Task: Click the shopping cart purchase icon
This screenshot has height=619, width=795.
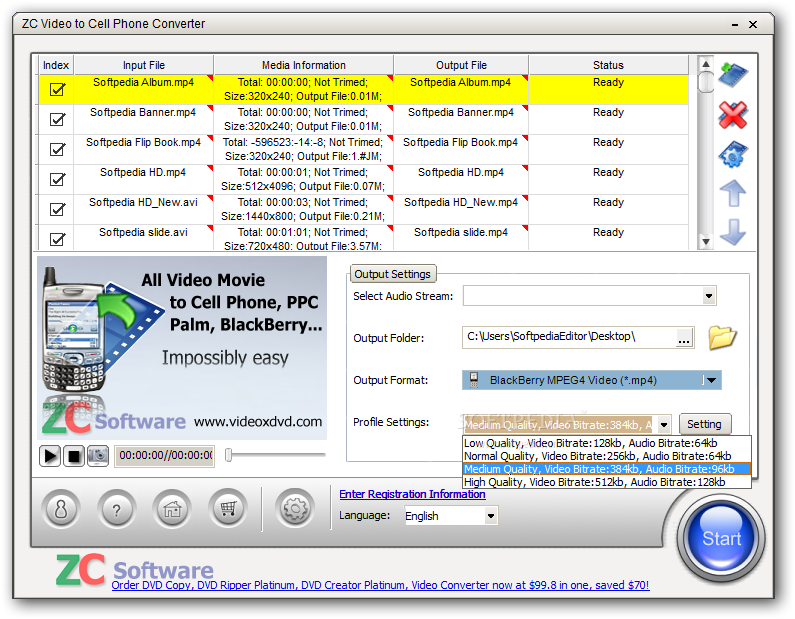Action: [x=228, y=508]
